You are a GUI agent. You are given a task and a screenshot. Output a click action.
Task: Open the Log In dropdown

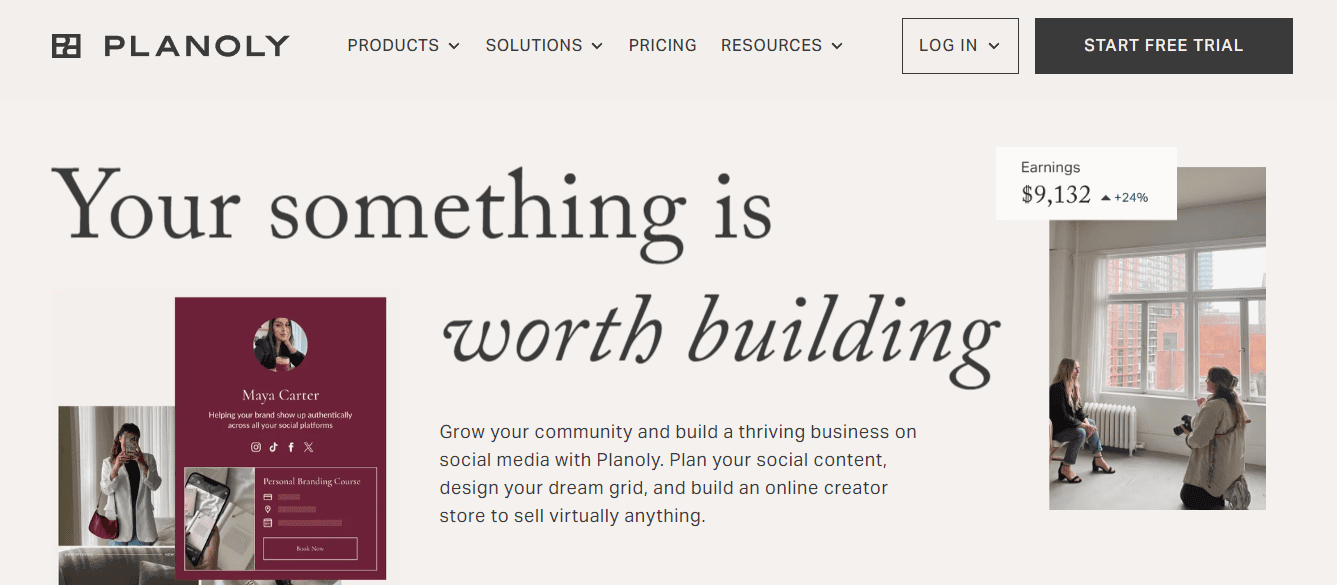click(960, 46)
